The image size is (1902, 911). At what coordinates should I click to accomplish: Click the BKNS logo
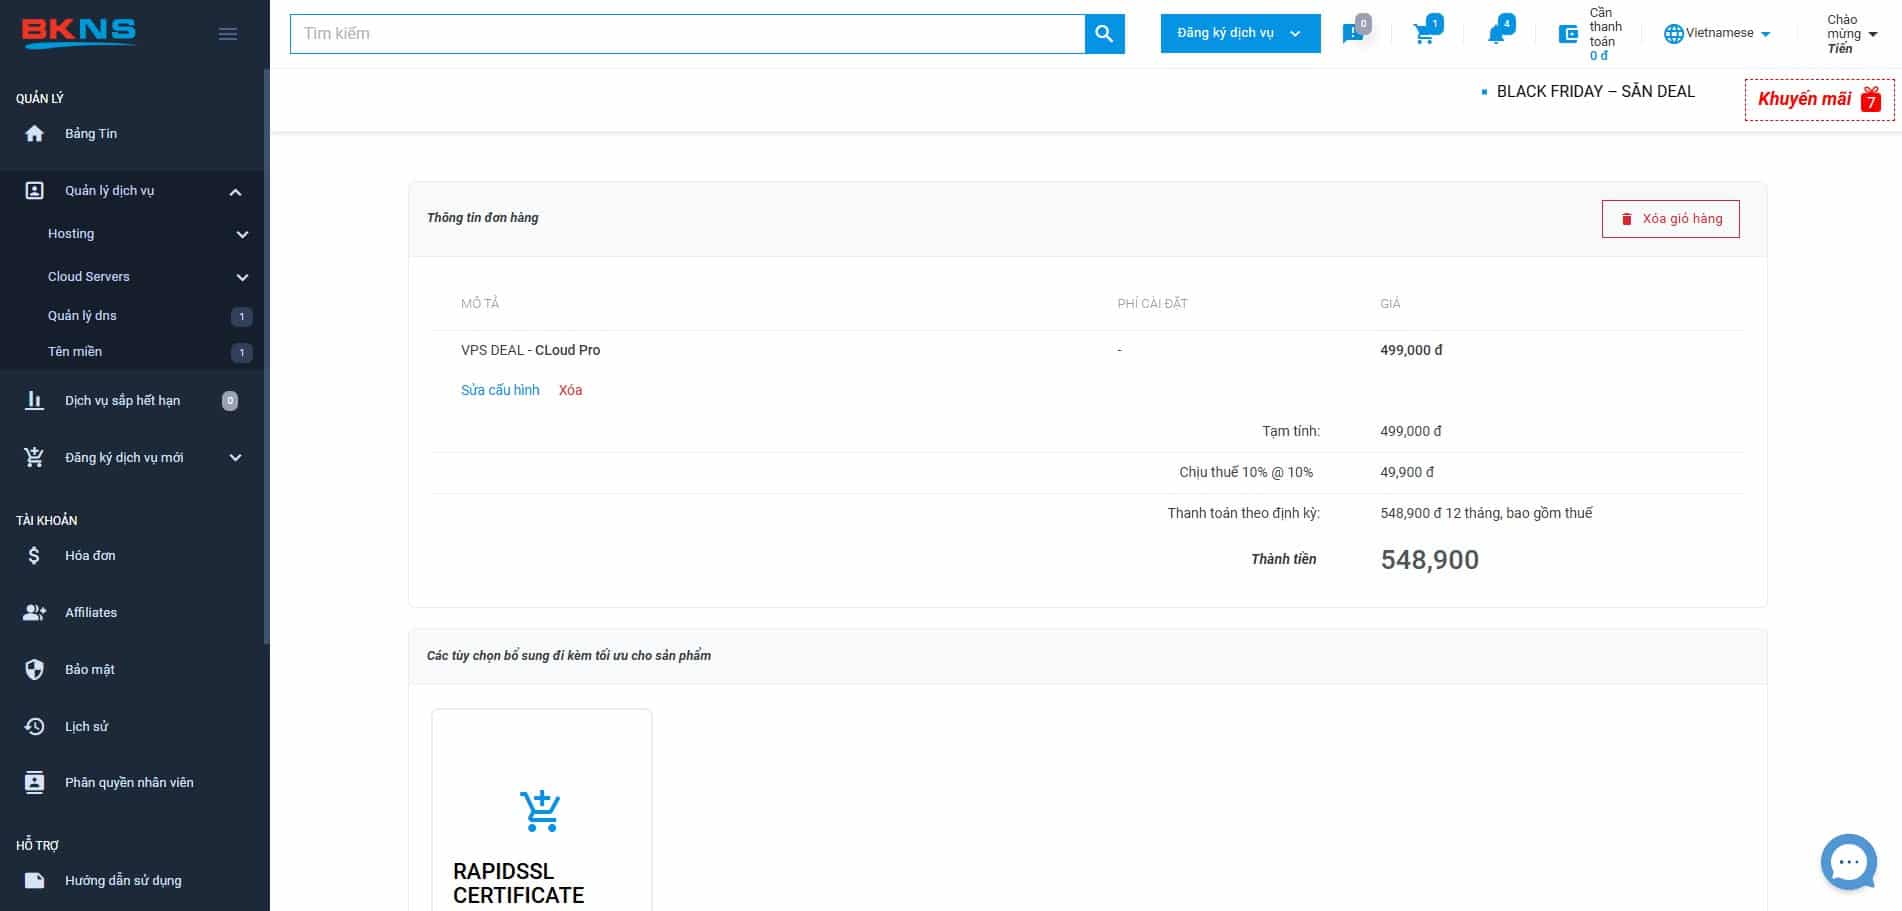tap(79, 32)
